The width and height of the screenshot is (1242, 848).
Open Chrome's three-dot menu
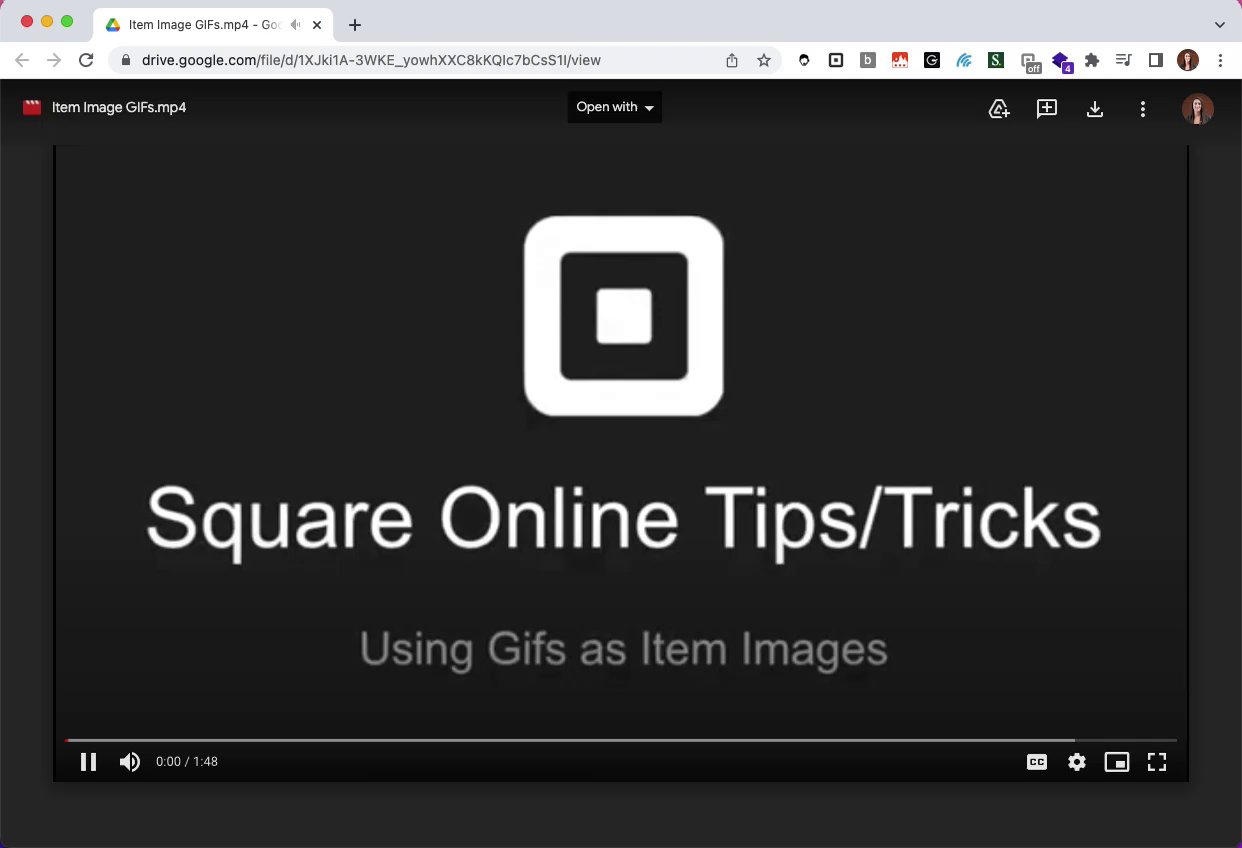click(x=1220, y=60)
